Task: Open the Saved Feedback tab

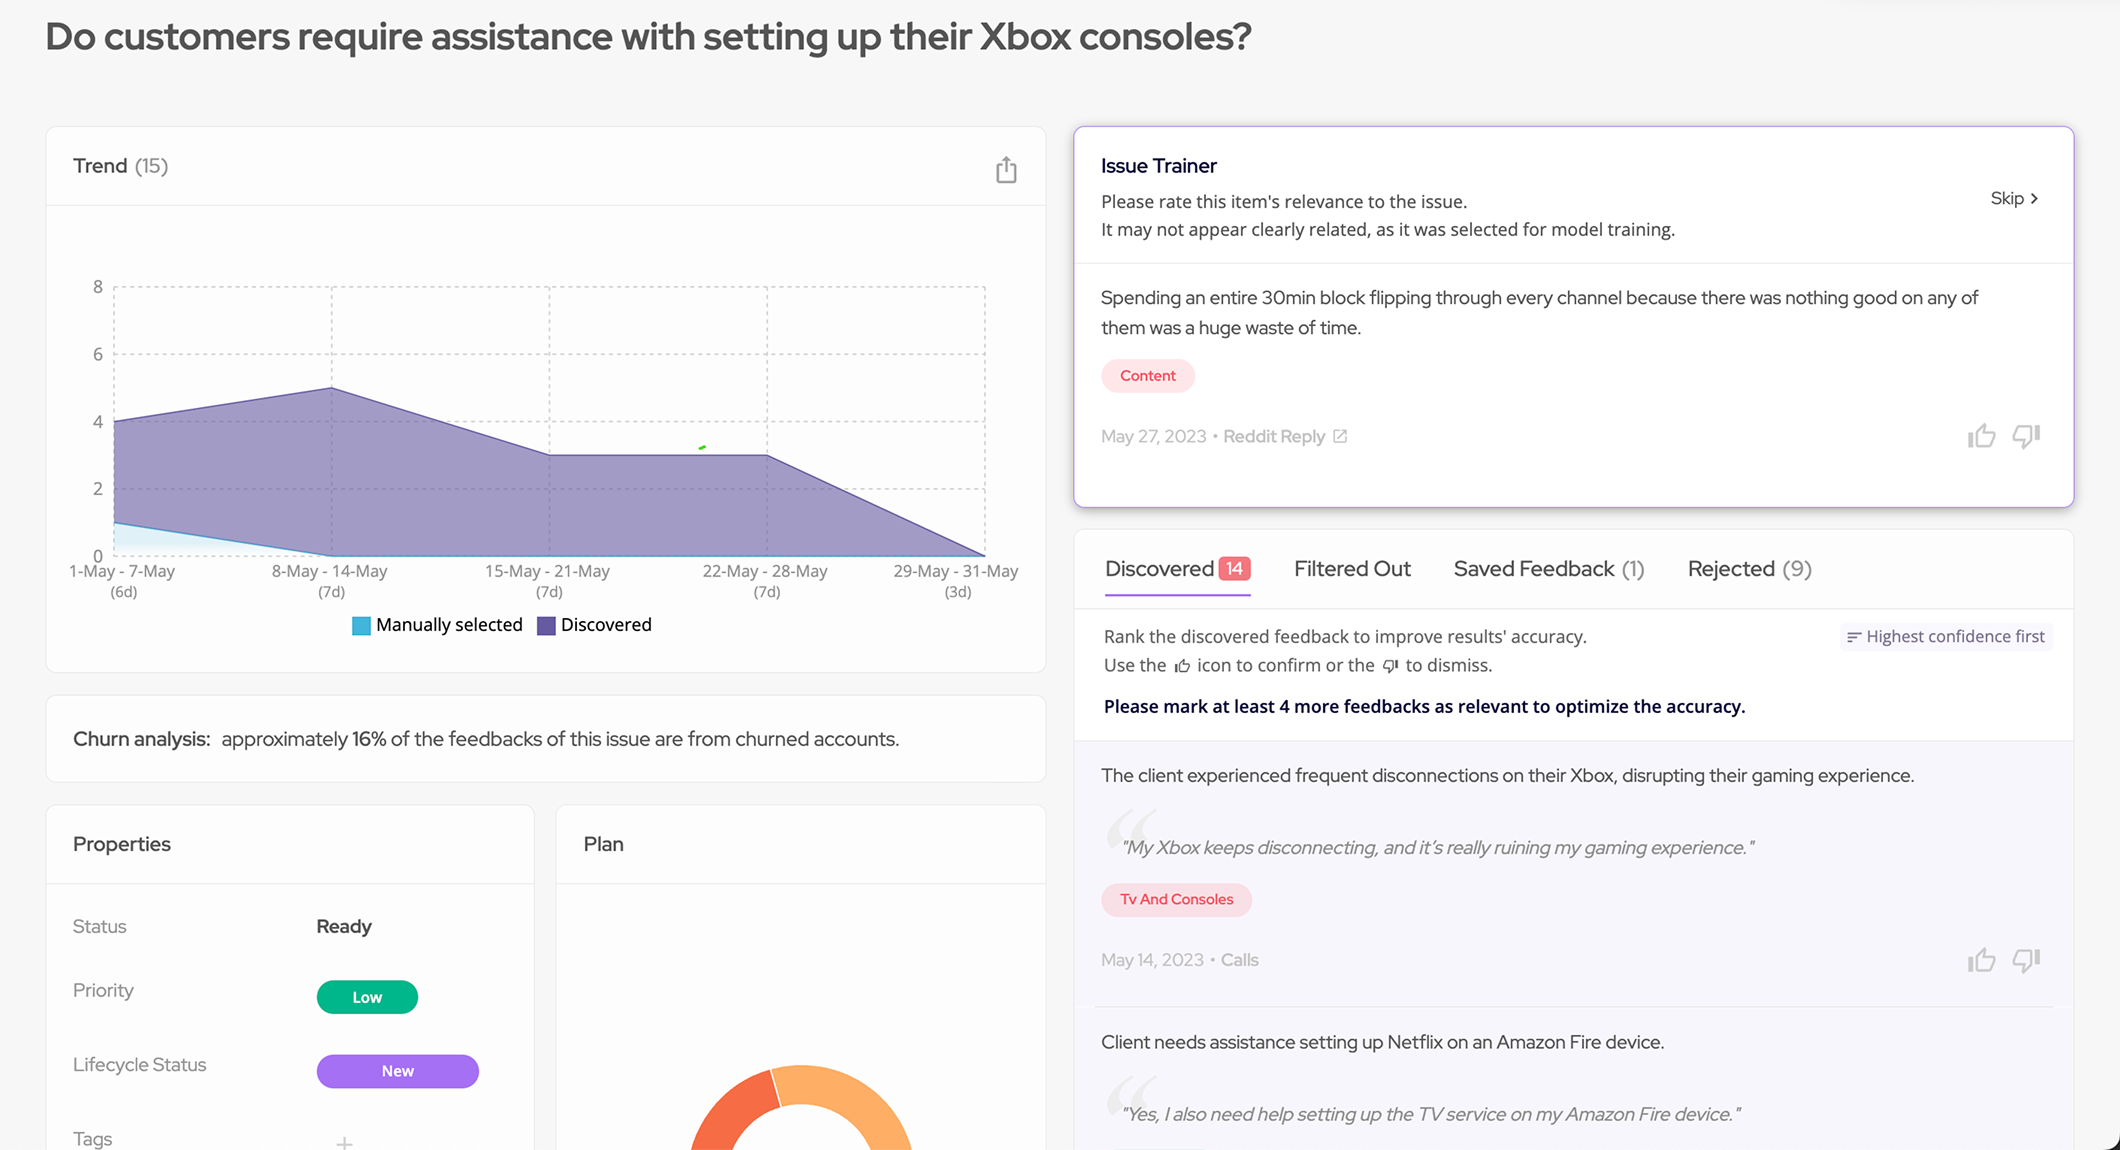Action: [x=1549, y=569]
